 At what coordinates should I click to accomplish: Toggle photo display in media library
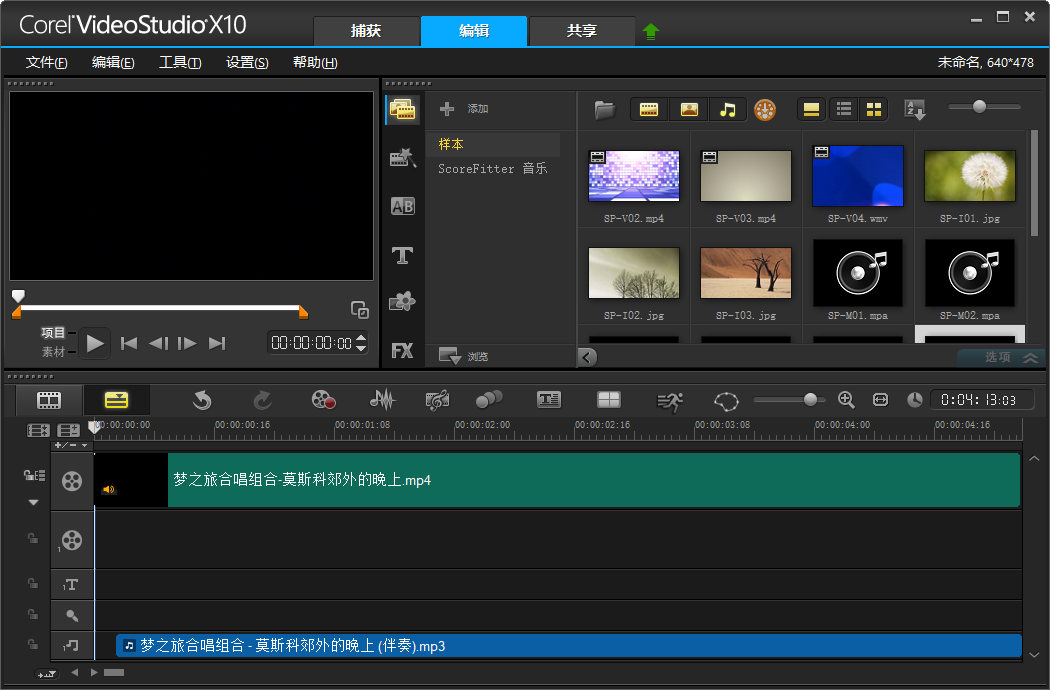689,109
